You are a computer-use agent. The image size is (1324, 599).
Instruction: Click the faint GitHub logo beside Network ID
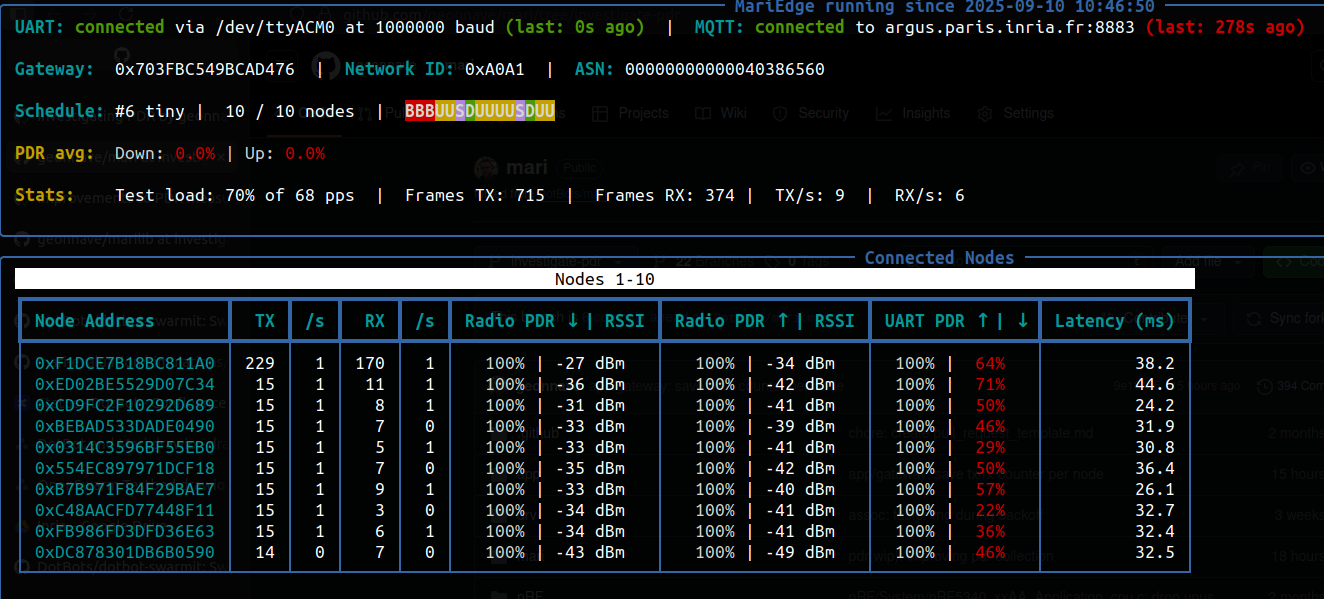(327, 67)
